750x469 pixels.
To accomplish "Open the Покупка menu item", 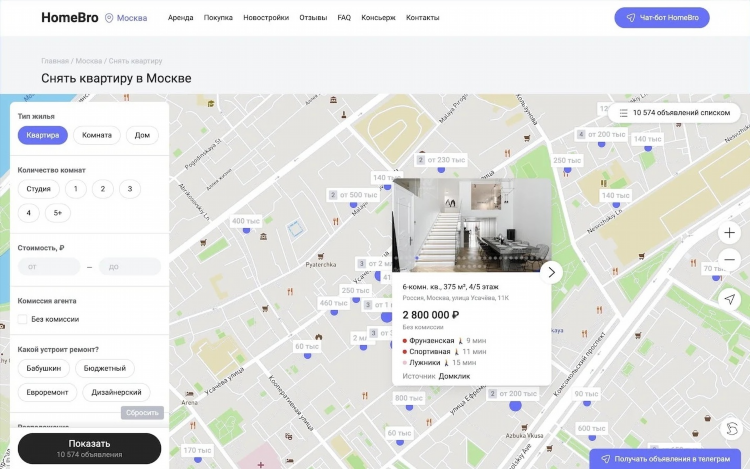I will pyautogui.click(x=218, y=18).
